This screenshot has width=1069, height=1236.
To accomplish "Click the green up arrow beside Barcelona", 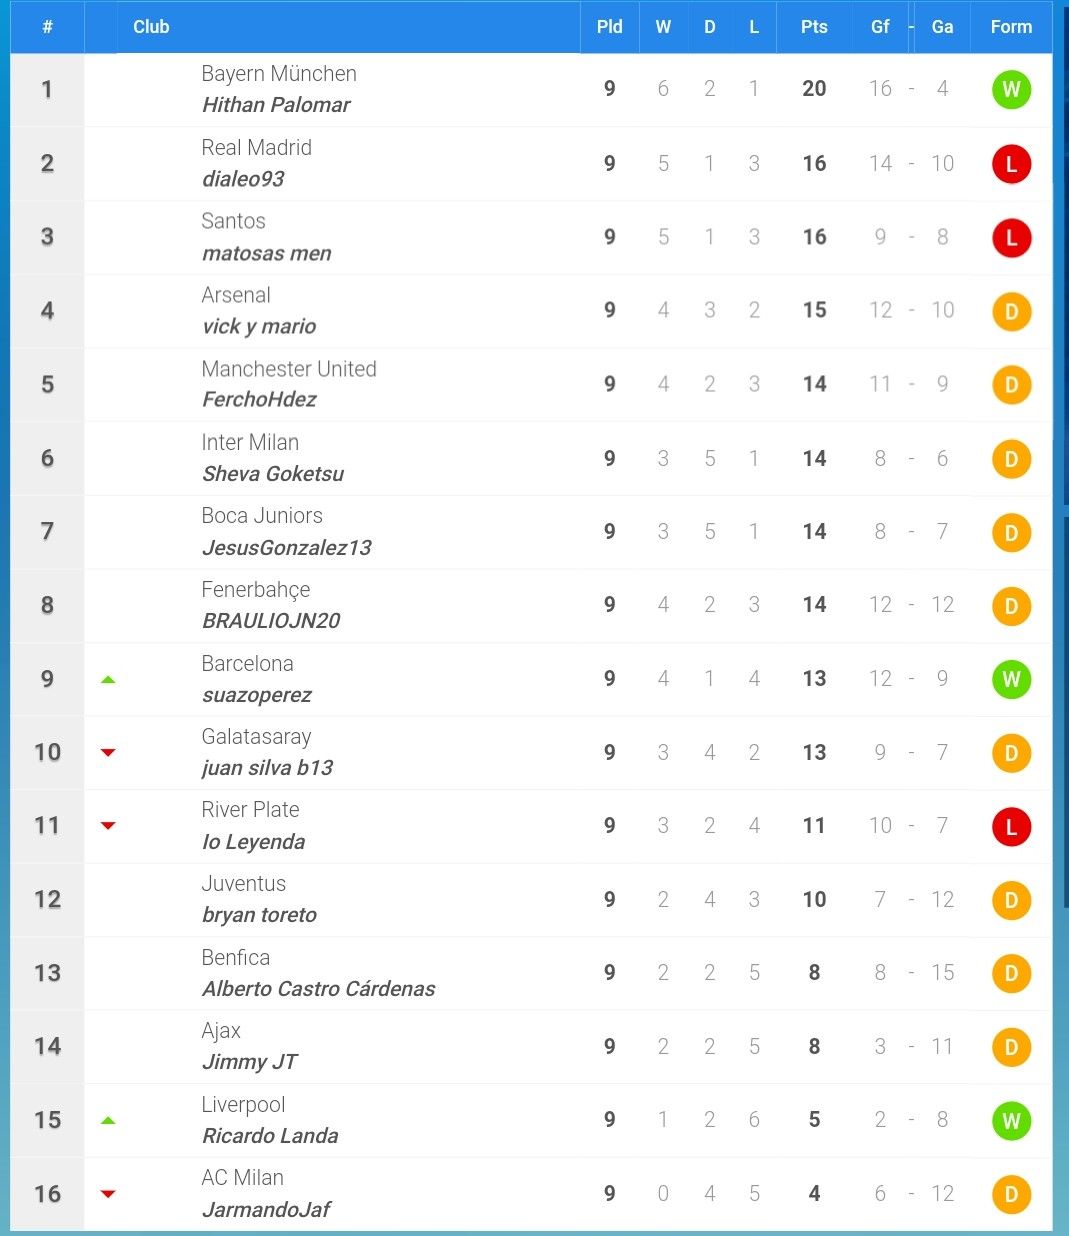I will 108,680.
